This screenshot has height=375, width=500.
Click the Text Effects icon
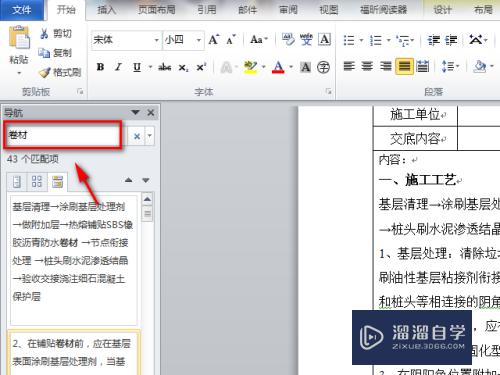tap(226, 68)
